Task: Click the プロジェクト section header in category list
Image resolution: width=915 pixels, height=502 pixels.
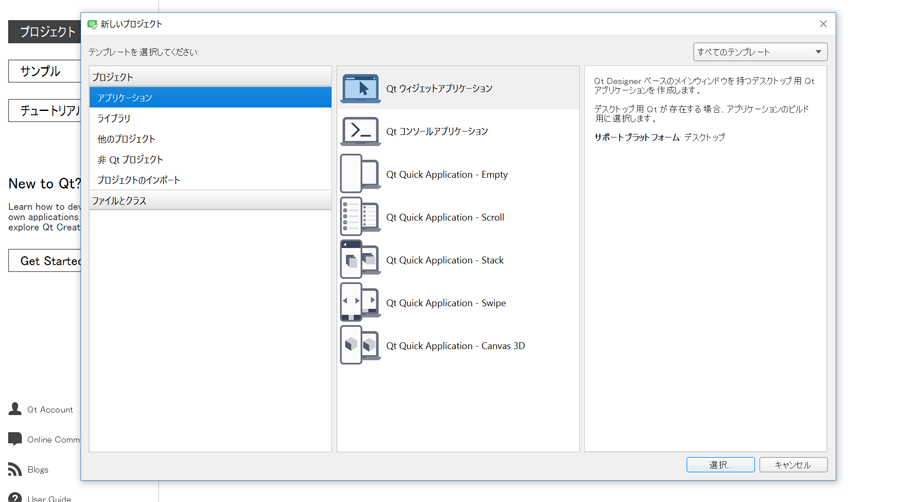Action: point(210,76)
